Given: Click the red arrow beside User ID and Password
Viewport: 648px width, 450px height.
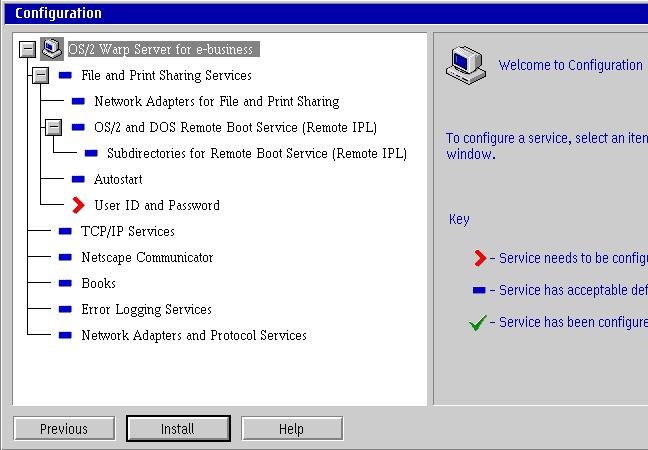Looking at the screenshot, I should [x=78, y=205].
